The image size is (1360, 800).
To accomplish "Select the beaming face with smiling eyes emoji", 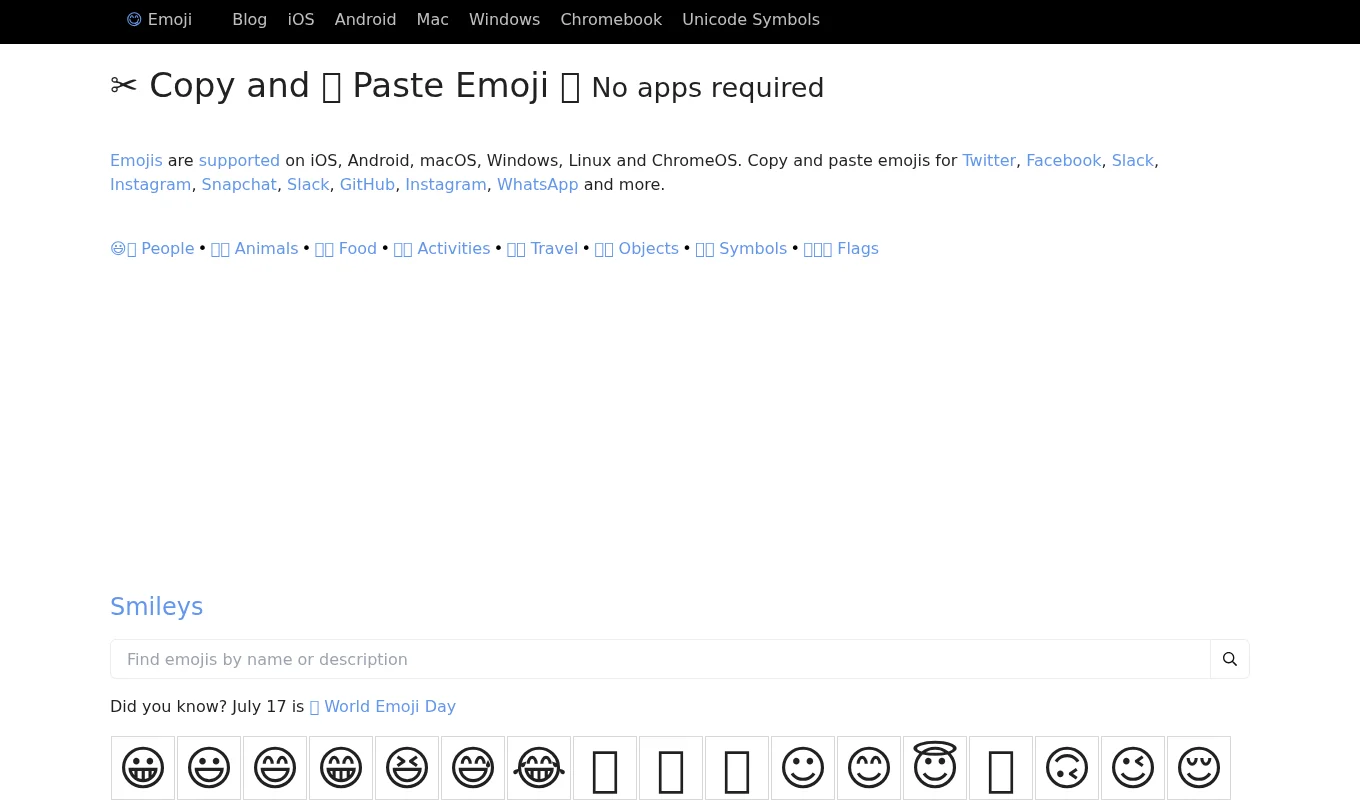I will [x=341, y=768].
